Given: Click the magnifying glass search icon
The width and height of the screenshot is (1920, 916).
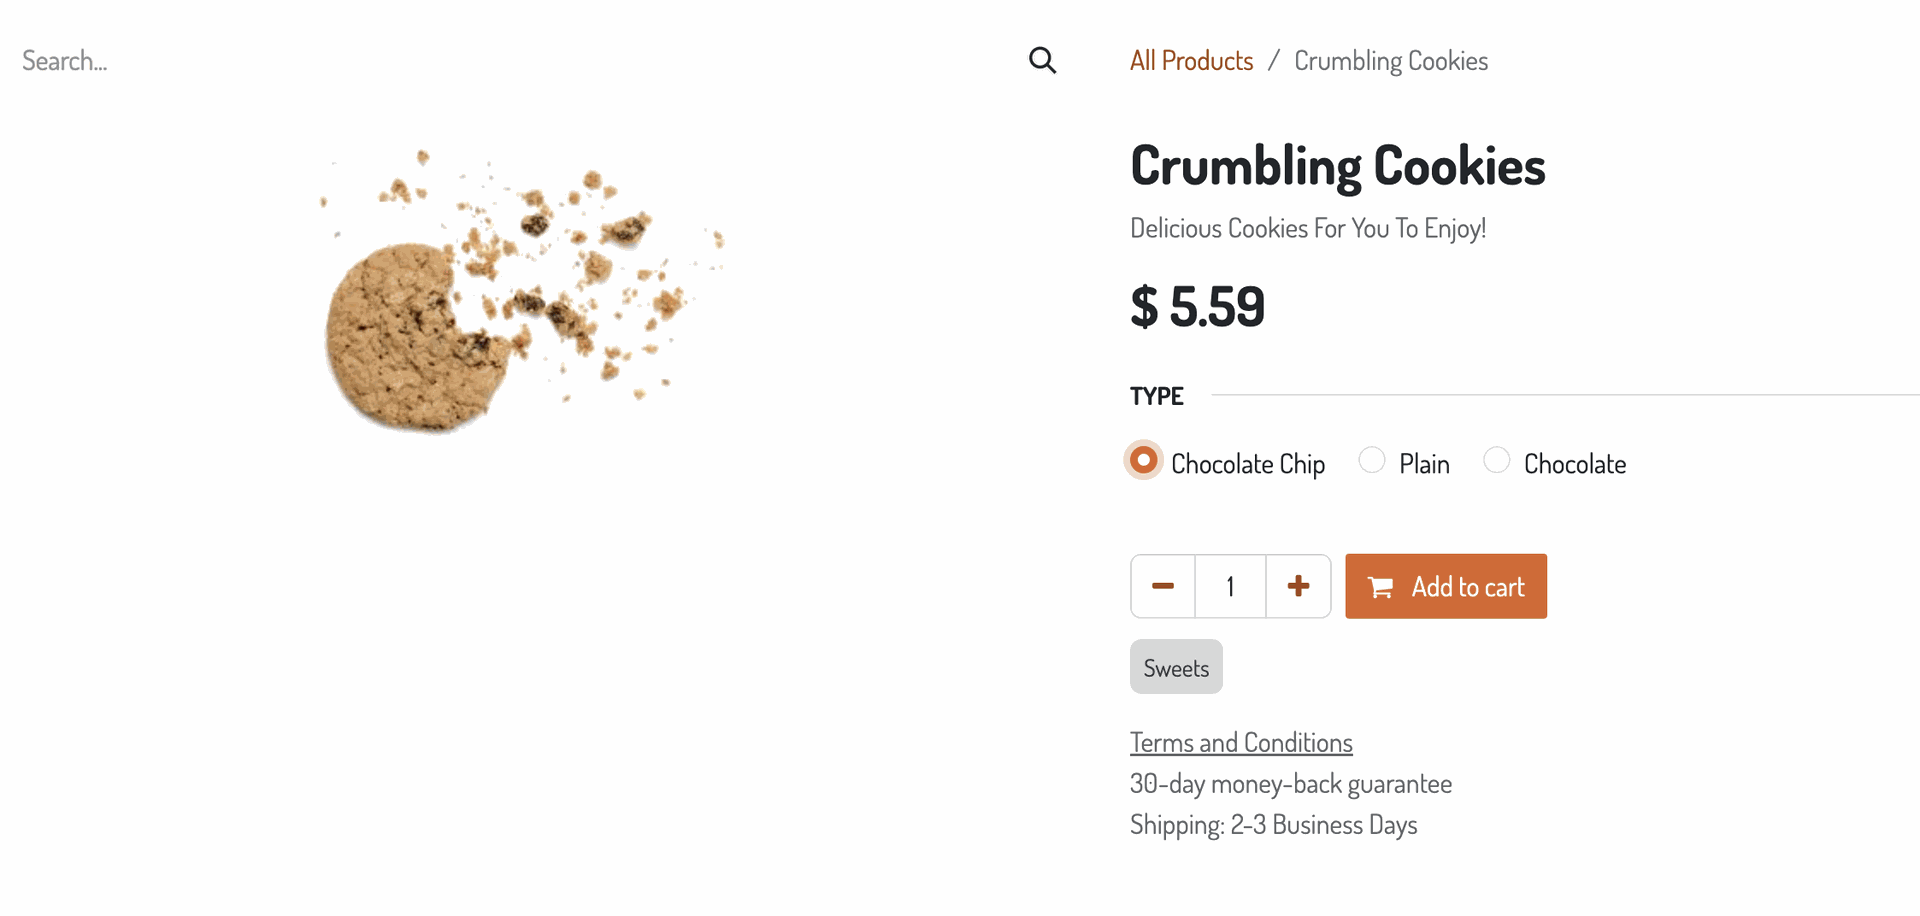Looking at the screenshot, I should (x=1042, y=61).
